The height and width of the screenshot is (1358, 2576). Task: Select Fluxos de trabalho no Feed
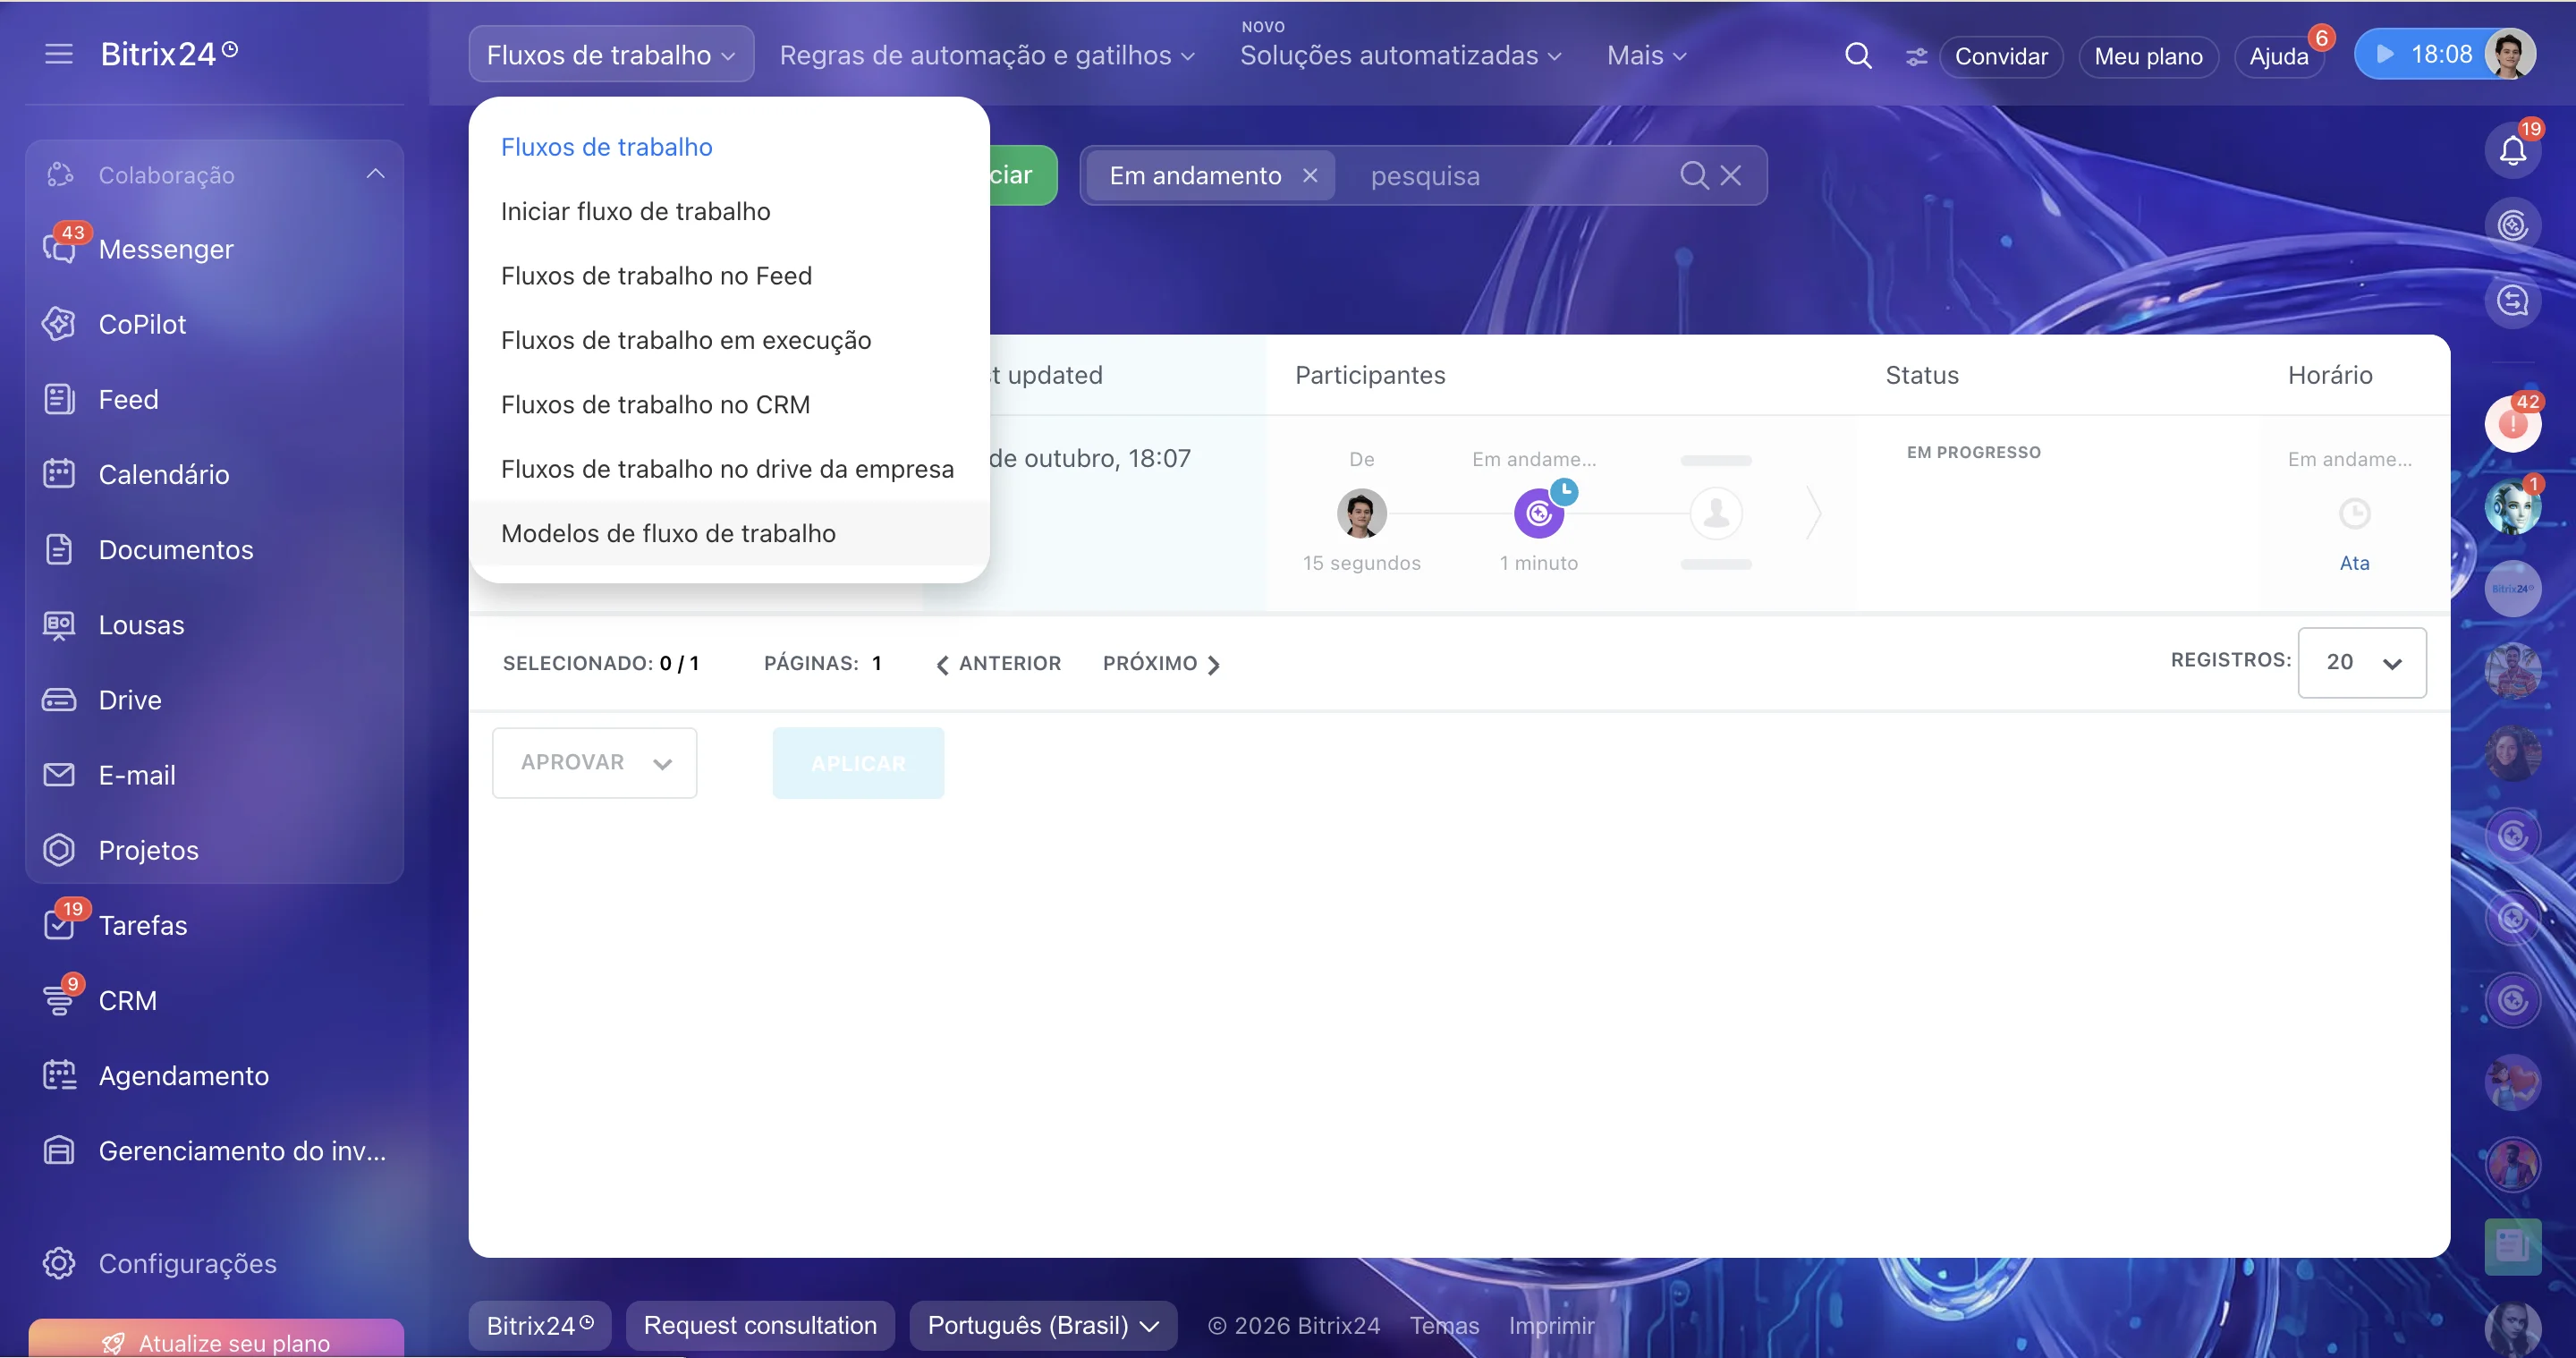pos(729,275)
